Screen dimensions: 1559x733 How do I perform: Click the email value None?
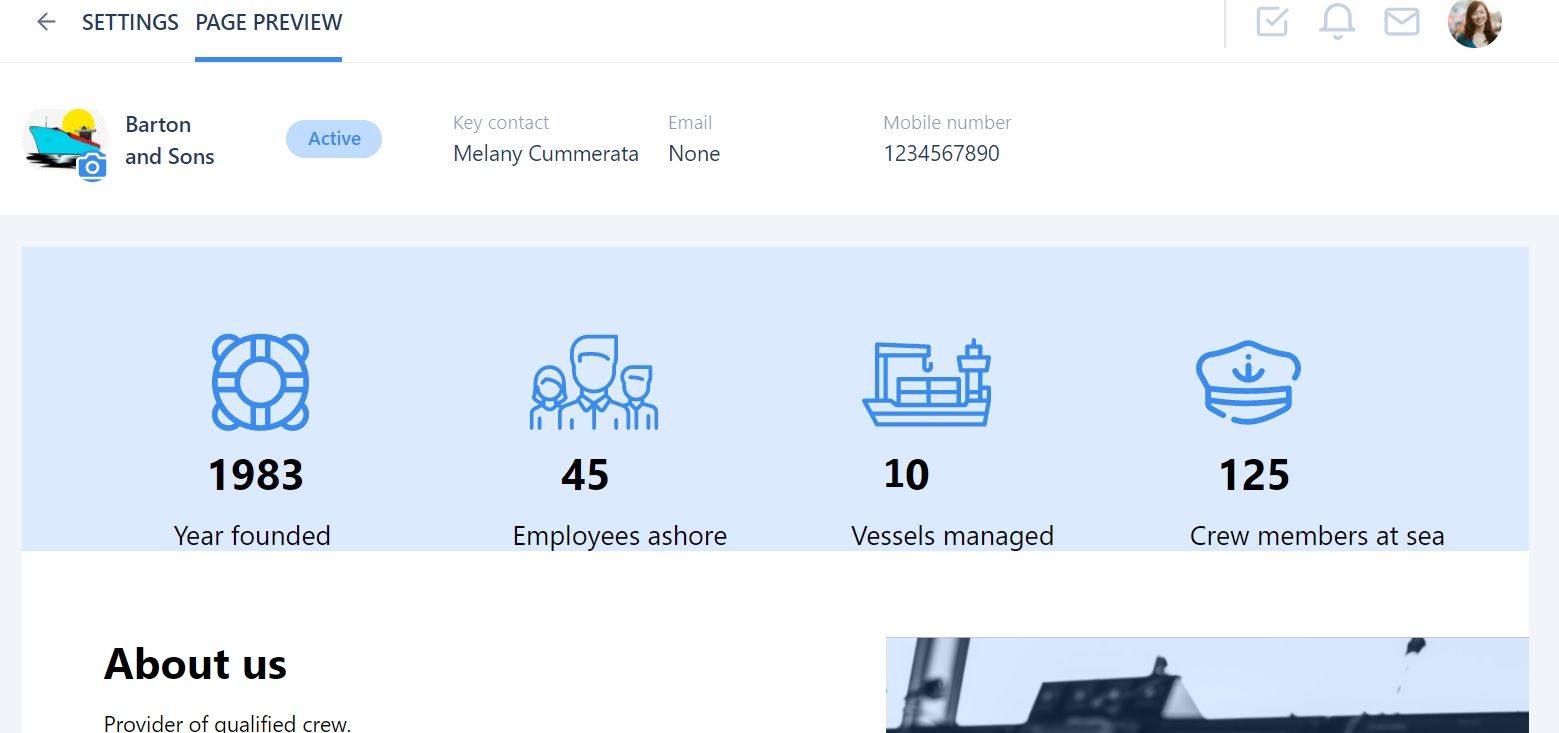(694, 154)
